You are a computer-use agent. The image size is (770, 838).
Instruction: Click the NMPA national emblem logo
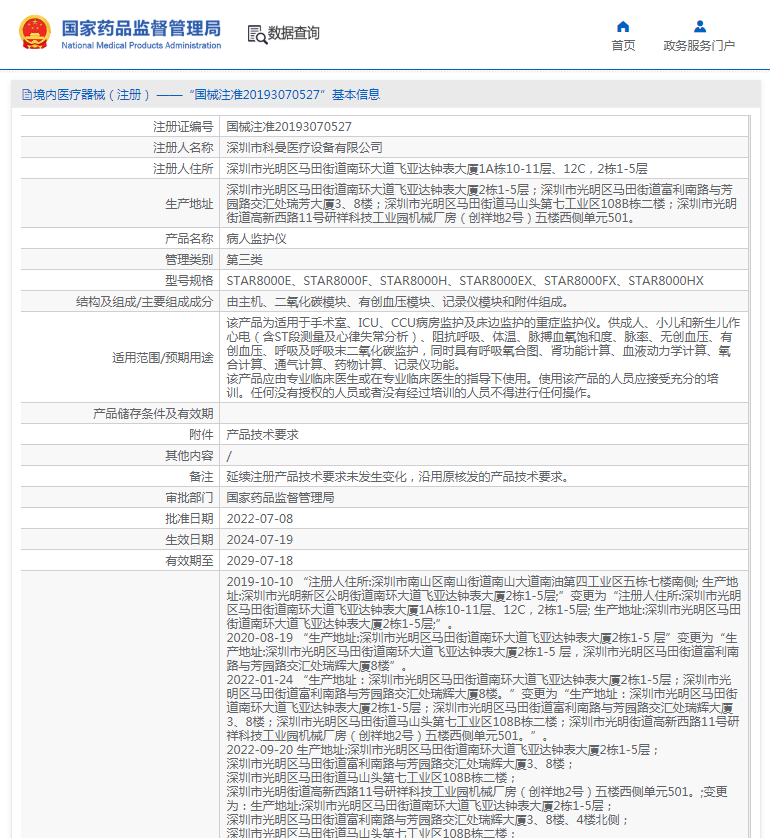click(35, 32)
